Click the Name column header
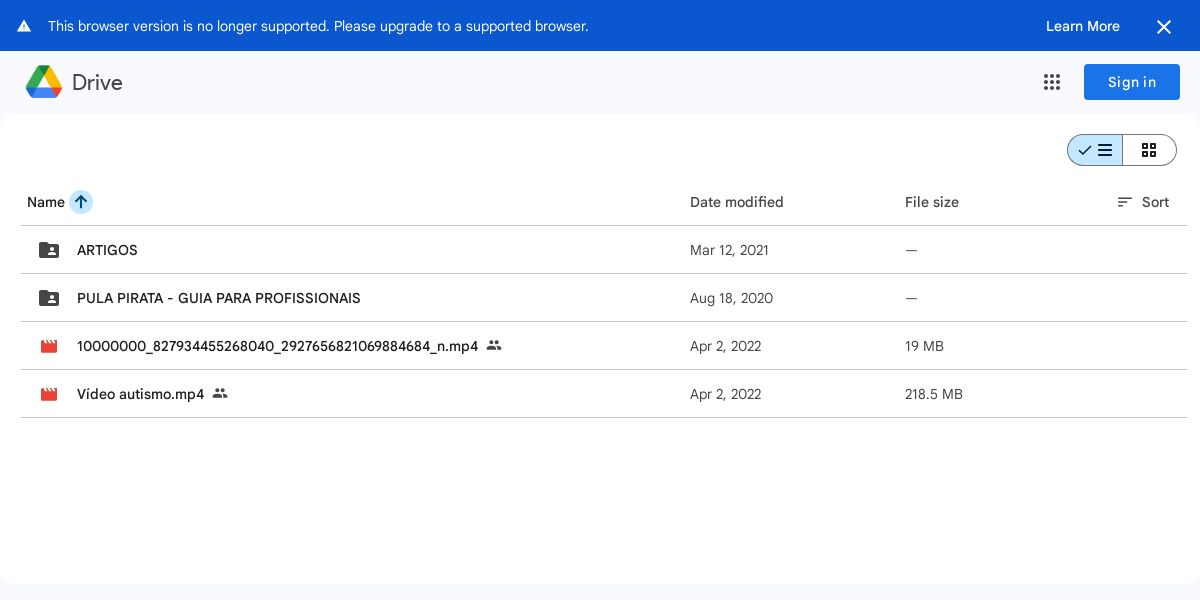Image resolution: width=1200 pixels, height=600 pixels. tap(46, 202)
